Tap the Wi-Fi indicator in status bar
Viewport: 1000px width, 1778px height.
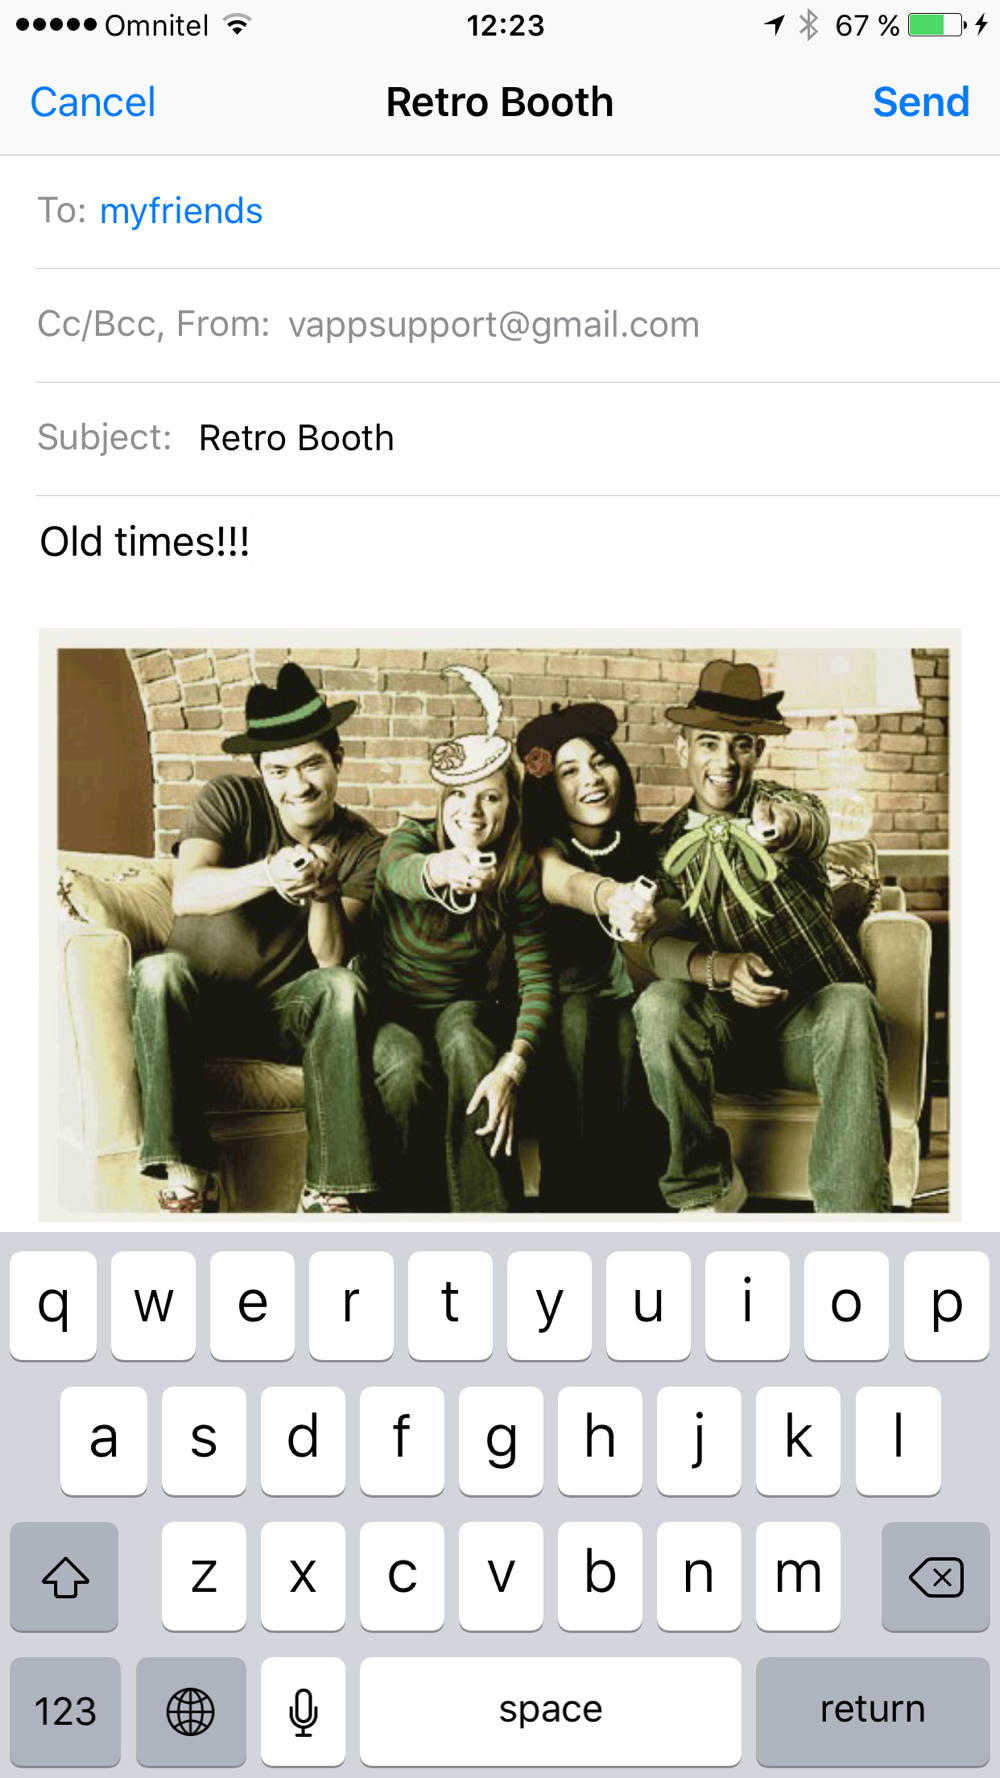tap(237, 25)
